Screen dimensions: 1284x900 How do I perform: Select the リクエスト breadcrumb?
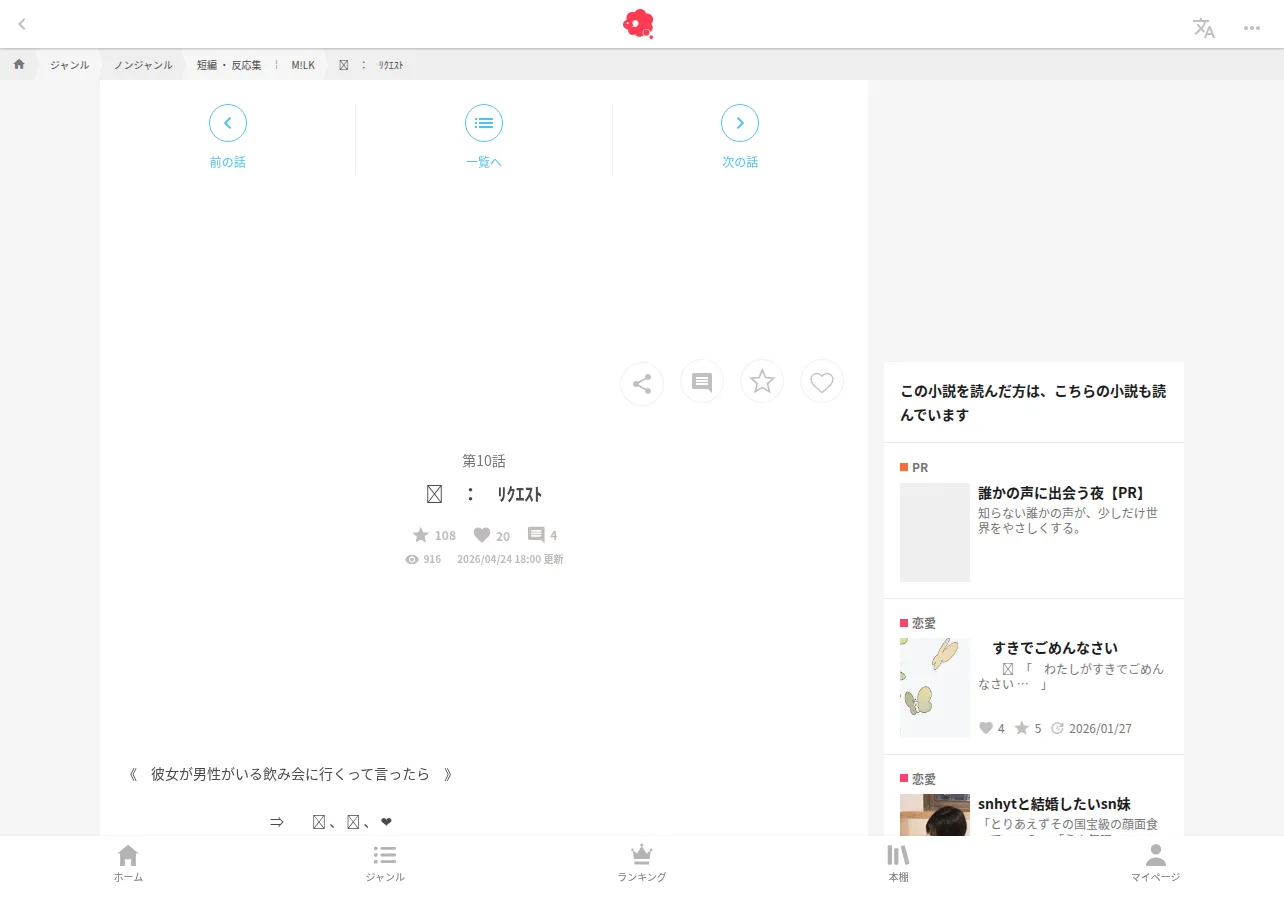(x=371, y=65)
